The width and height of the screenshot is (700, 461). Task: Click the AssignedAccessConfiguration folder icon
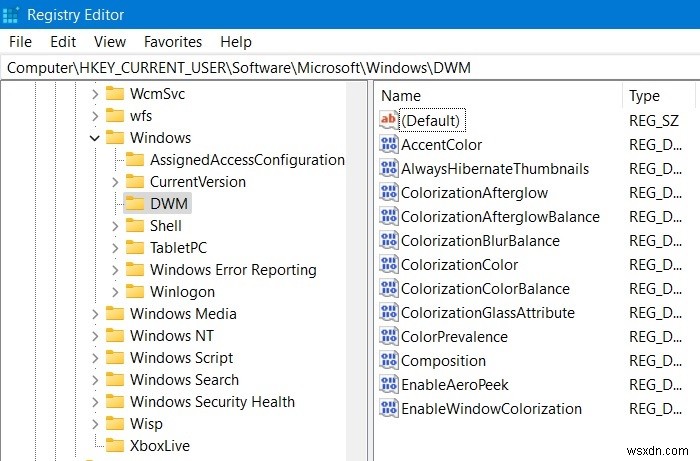135,160
